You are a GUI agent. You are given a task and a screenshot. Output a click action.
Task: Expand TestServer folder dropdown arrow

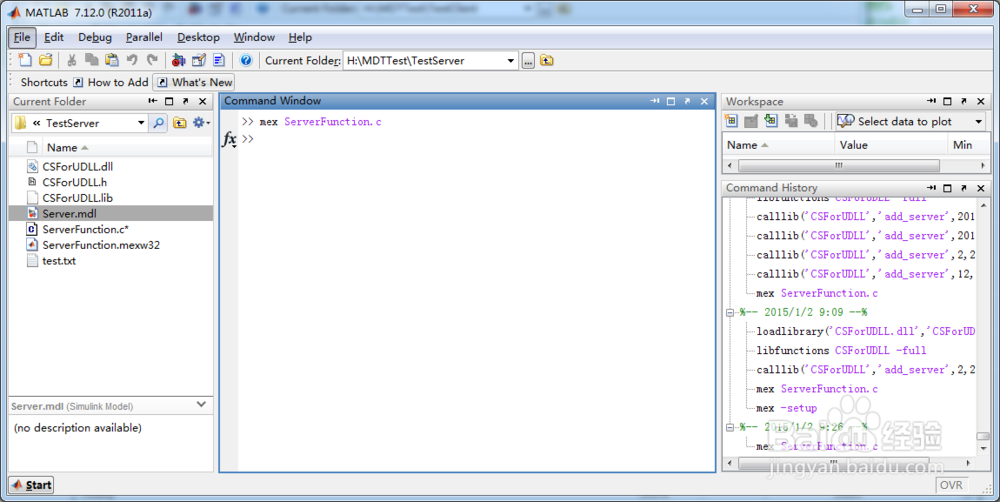(x=141, y=122)
